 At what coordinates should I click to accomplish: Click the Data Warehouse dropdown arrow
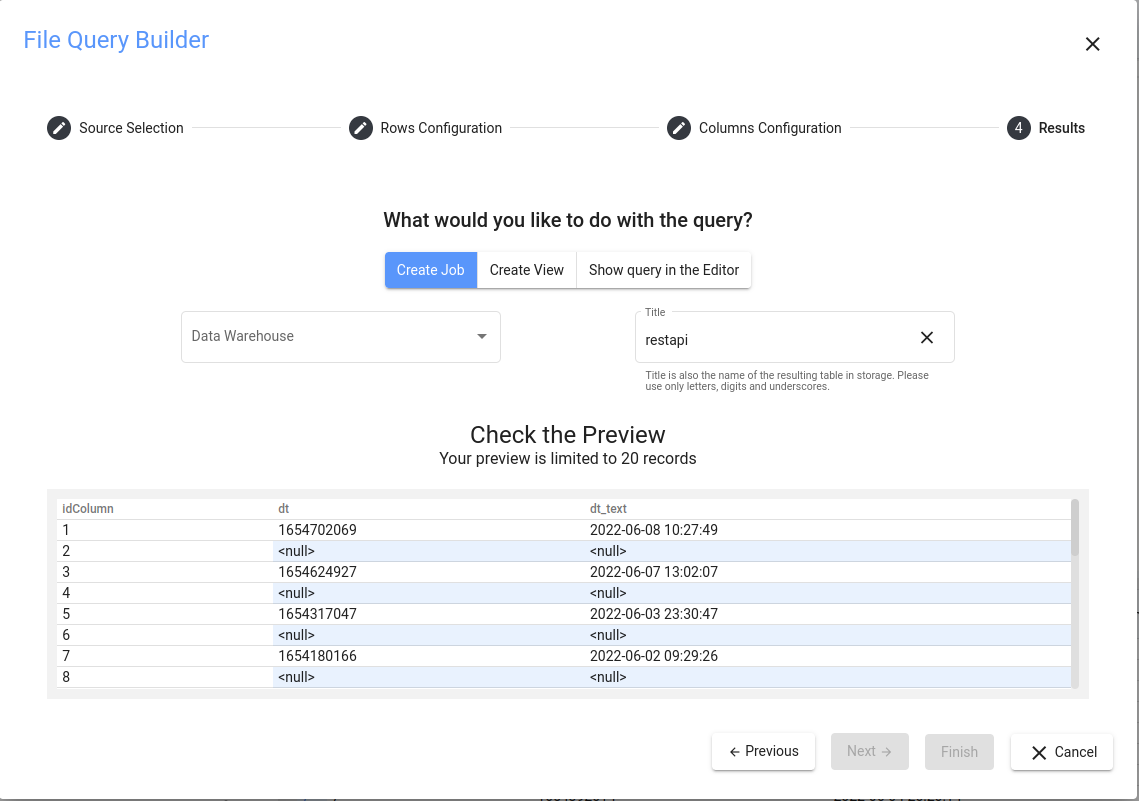coord(482,337)
